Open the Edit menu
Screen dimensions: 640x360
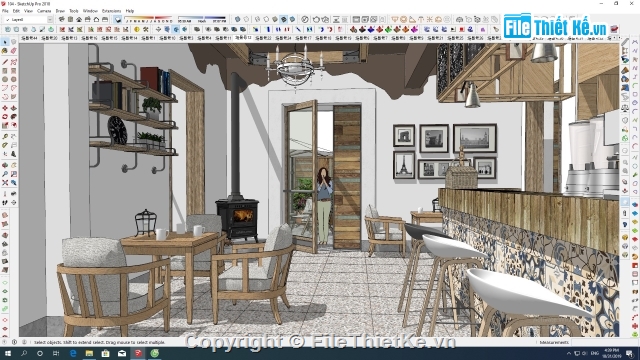(16, 11)
